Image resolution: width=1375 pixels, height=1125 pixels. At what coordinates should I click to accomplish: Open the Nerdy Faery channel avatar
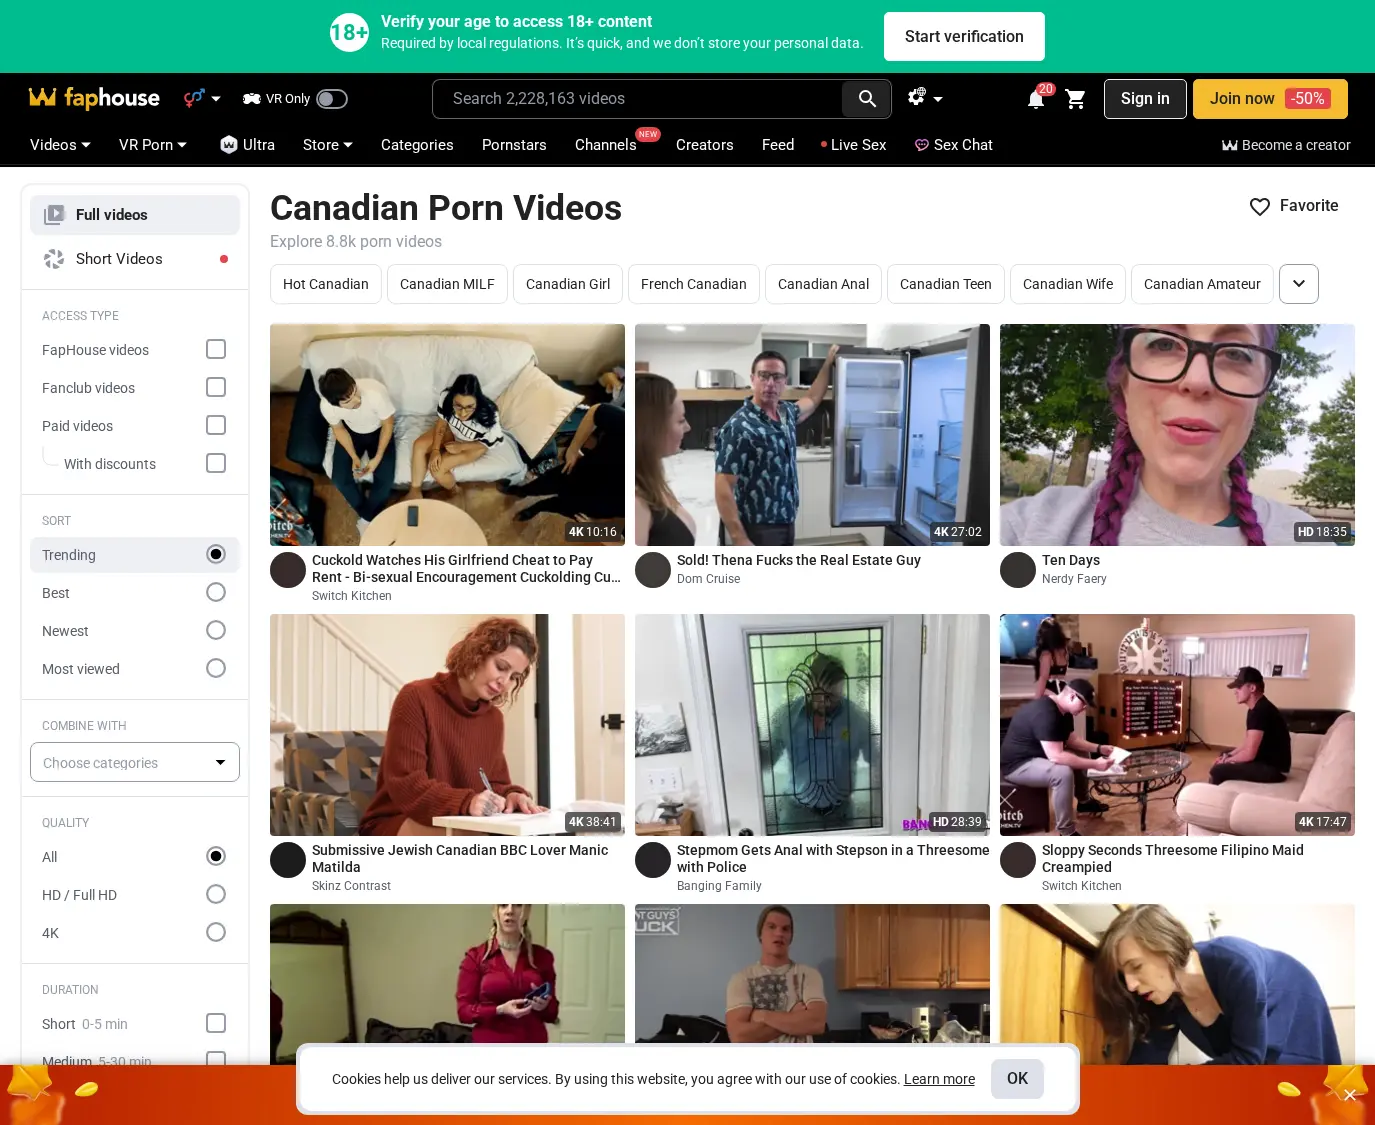tap(1018, 570)
